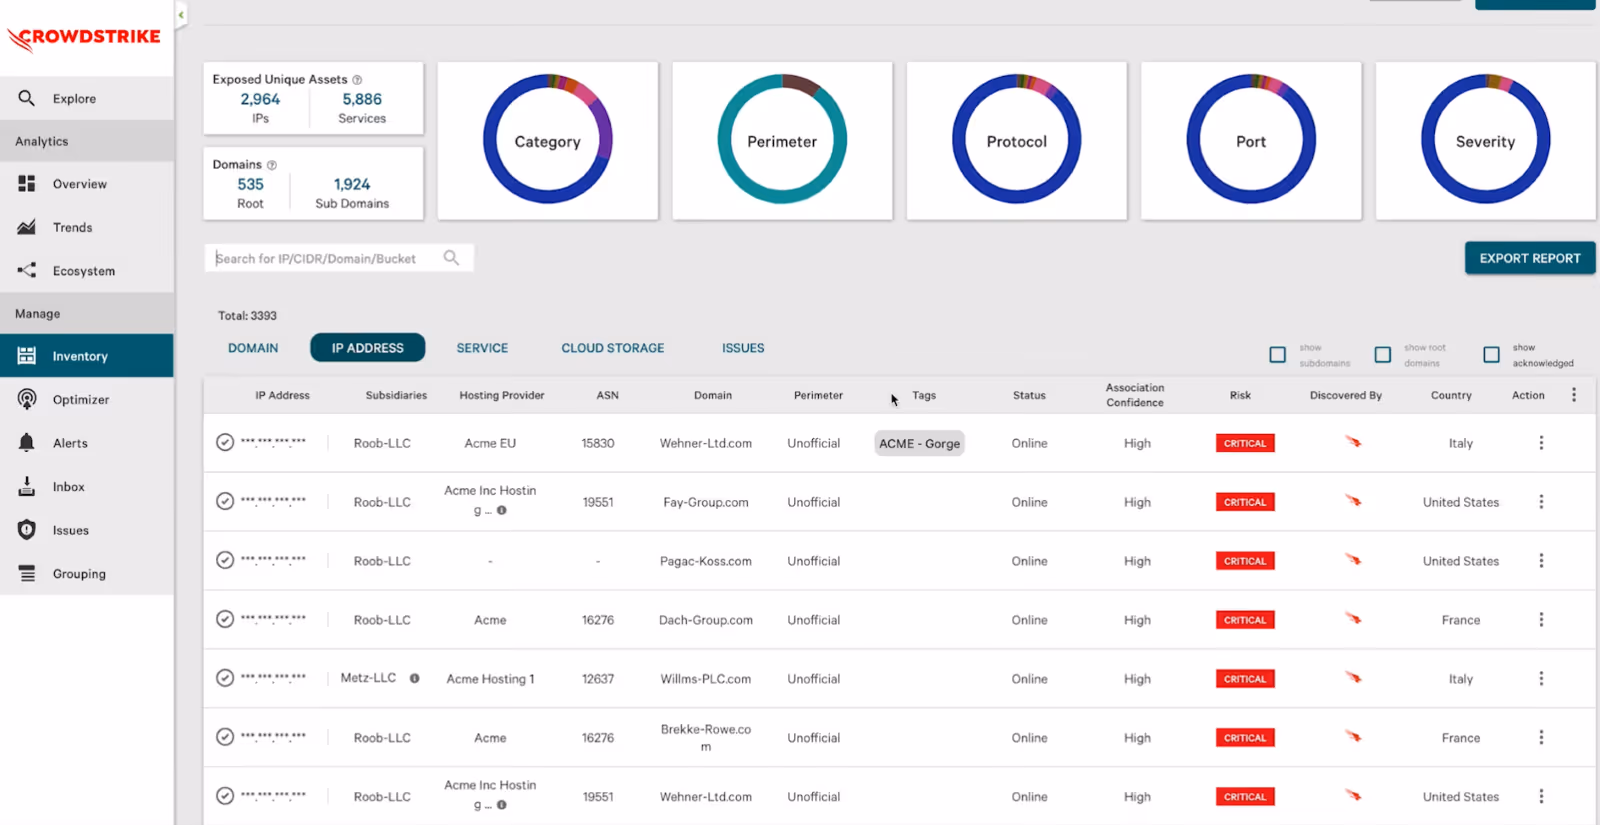Open the Severity donut chart
1600x825 pixels.
(1486, 140)
